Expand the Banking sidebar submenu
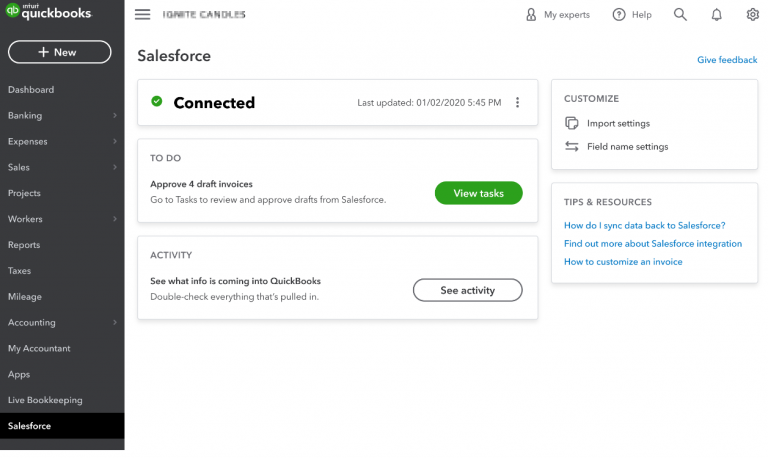Image resolution: width=768 pixels, height=458 pixels. click(x=114, y=116)
